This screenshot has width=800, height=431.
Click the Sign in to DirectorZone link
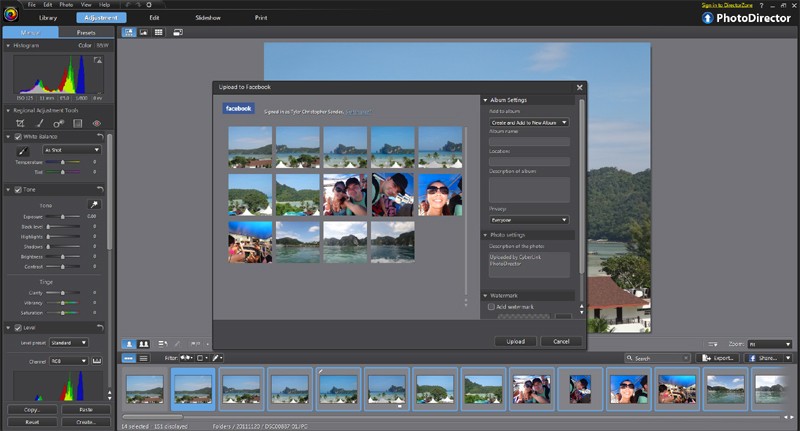tap(727, 5)
